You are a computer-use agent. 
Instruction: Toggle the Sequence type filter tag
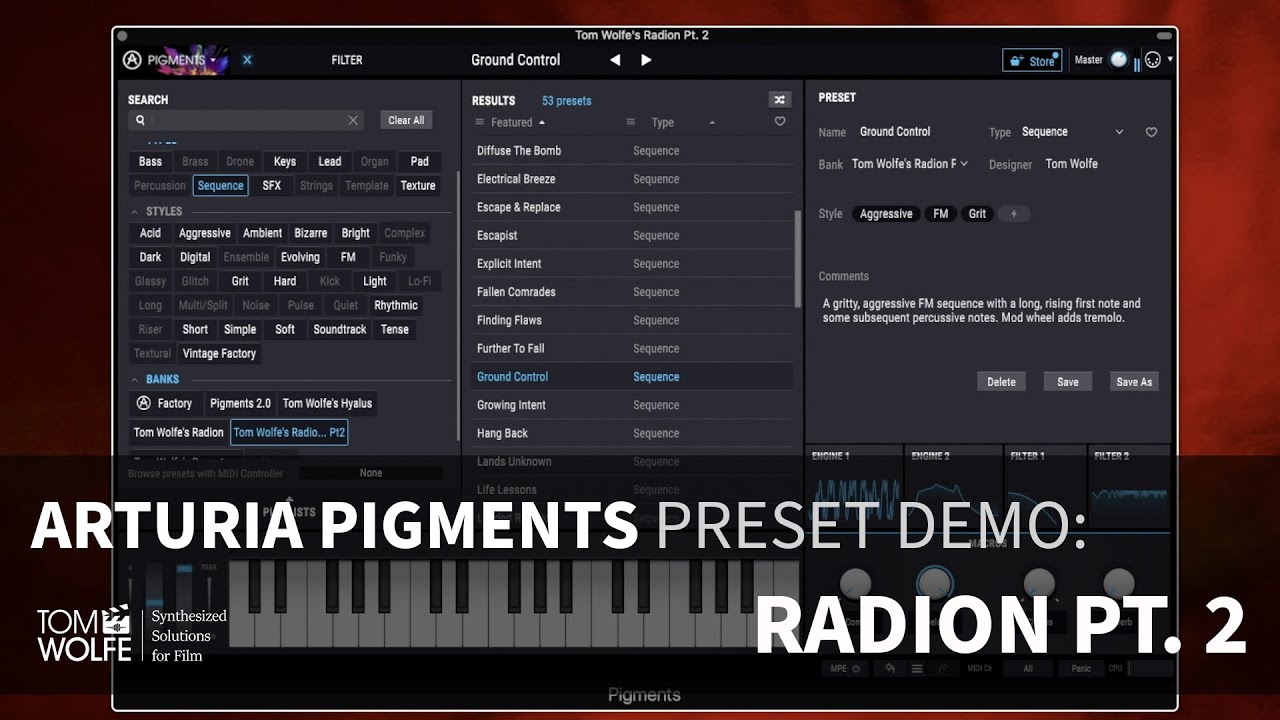tap(220, 186)
